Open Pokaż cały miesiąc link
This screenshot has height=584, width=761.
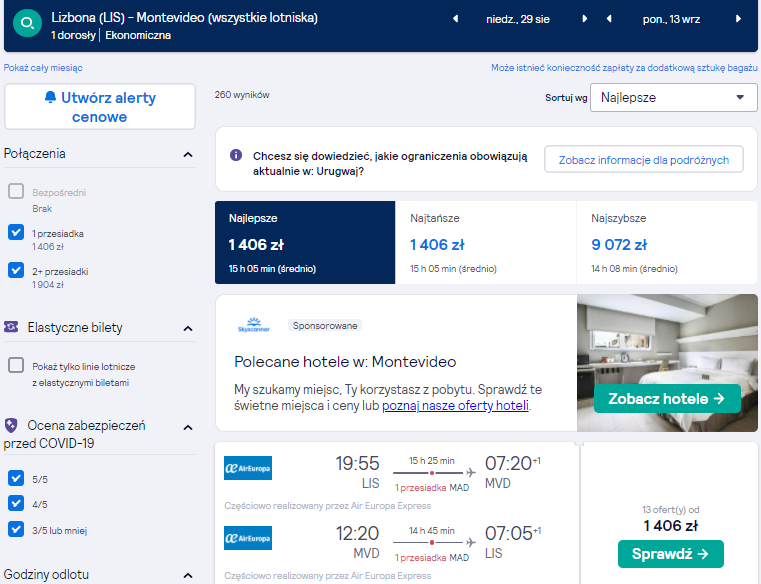43,68
